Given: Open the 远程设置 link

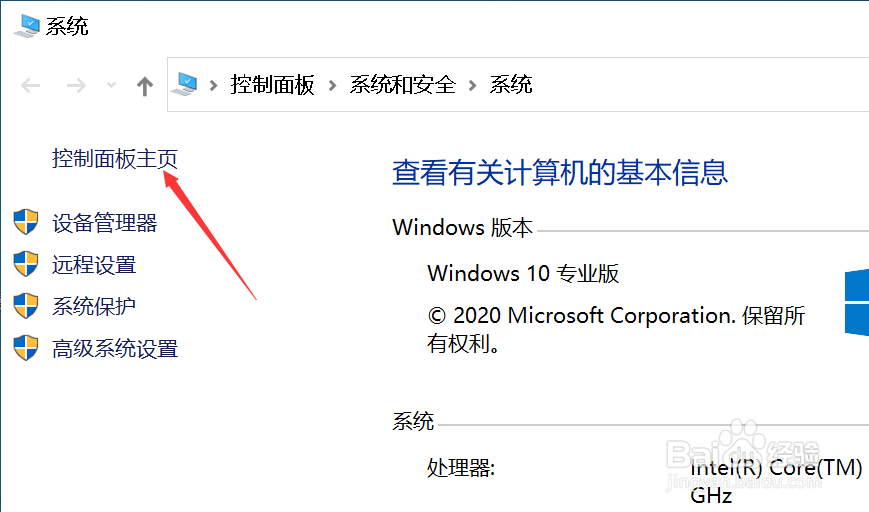Looking at the screenshot, I should point(94,265).
